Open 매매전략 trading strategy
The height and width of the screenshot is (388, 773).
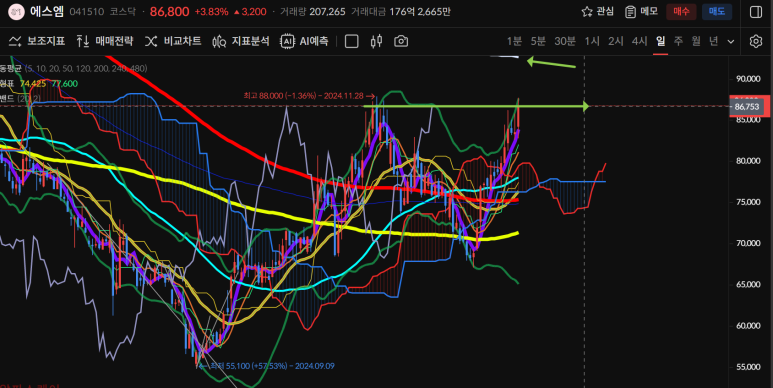pos(105,41)
